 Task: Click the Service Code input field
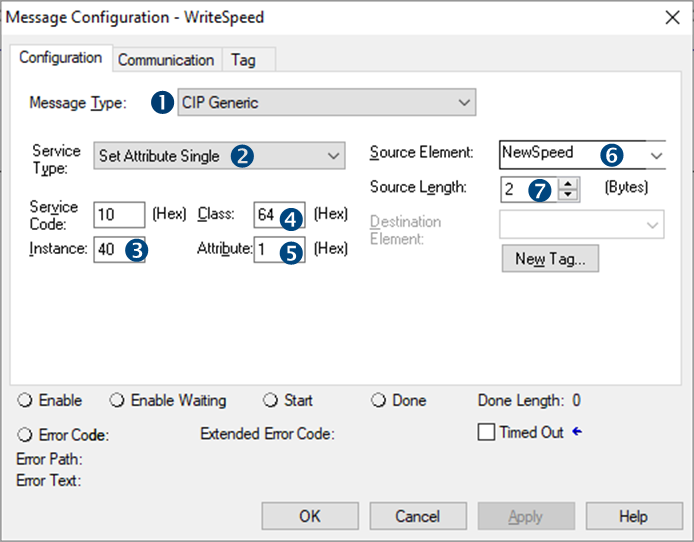coord(119,215)
